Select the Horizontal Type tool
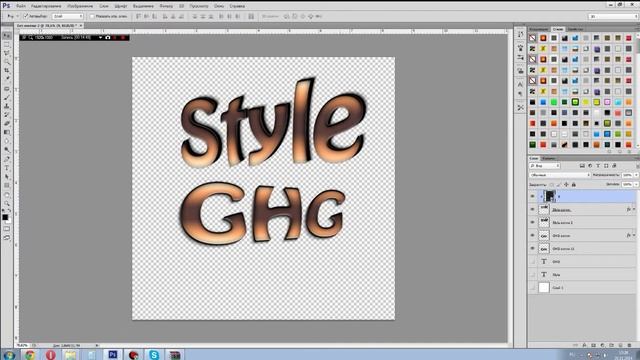Screen dimensions: 640x360 (x=7, y=168)
